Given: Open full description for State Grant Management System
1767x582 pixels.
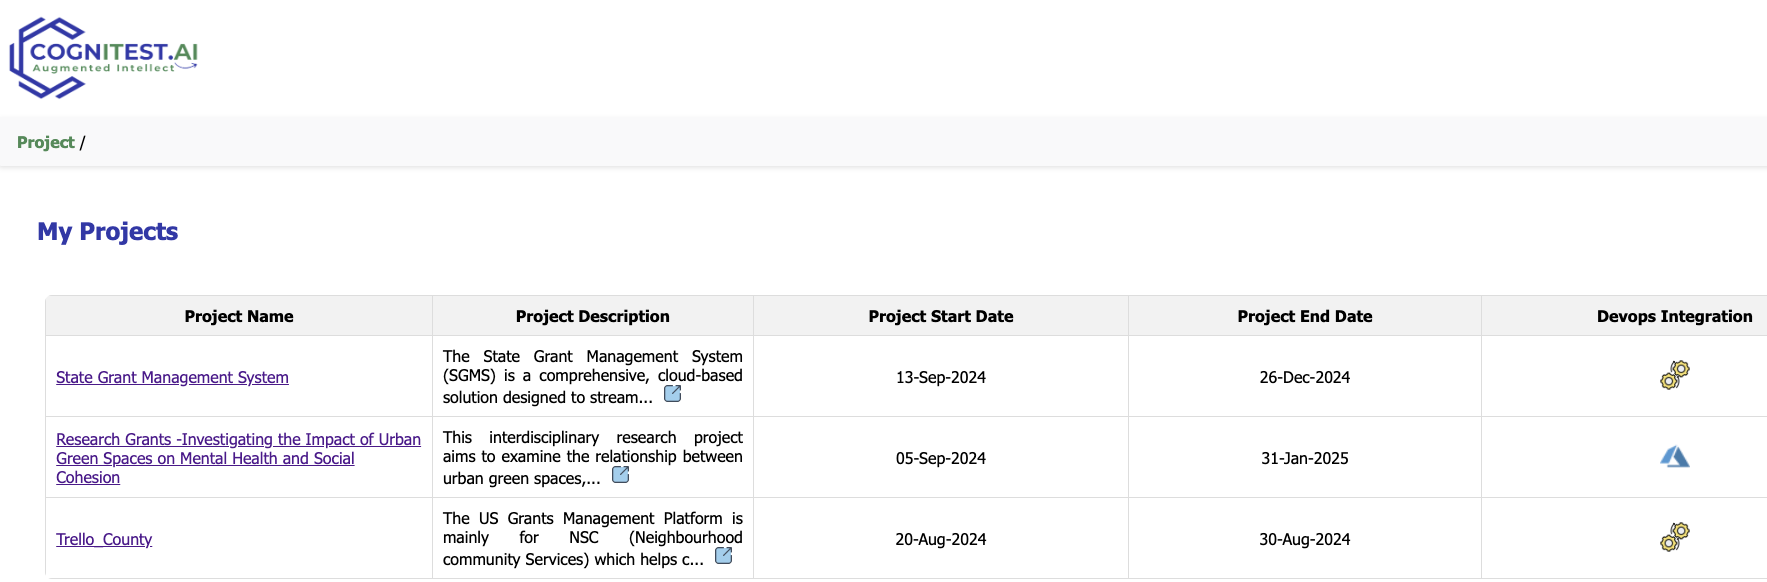Looking at the screenshot, I should (x=673, y=394).
